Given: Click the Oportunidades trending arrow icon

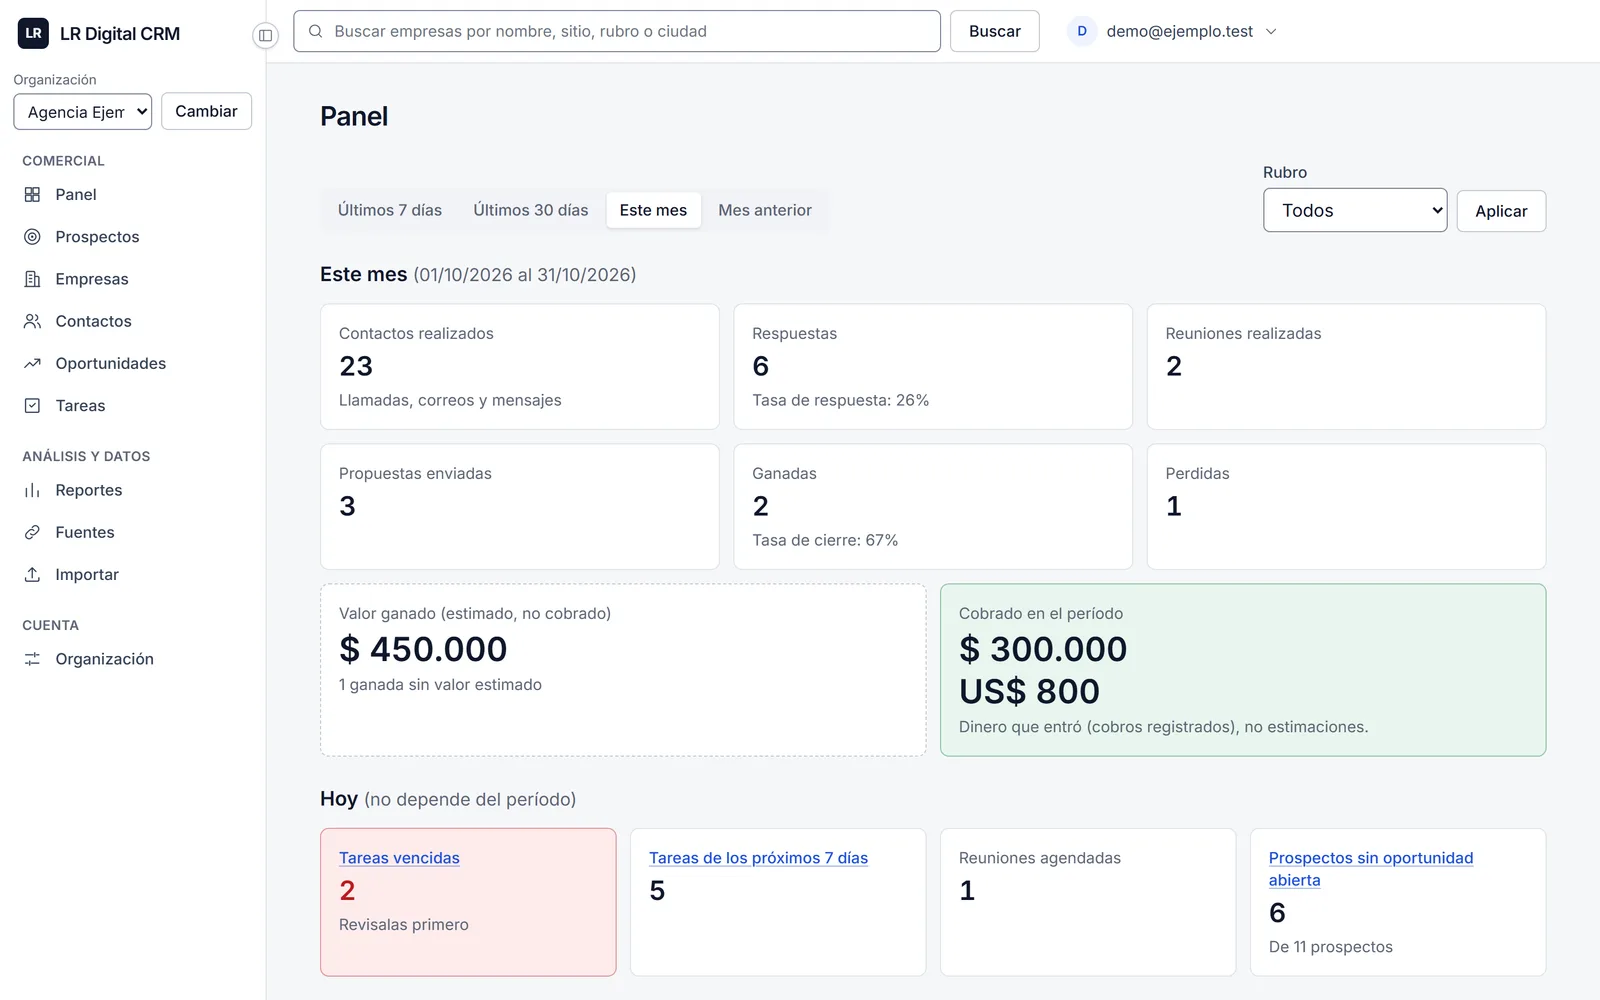Looking at the screenshot, I should point(32,363).
